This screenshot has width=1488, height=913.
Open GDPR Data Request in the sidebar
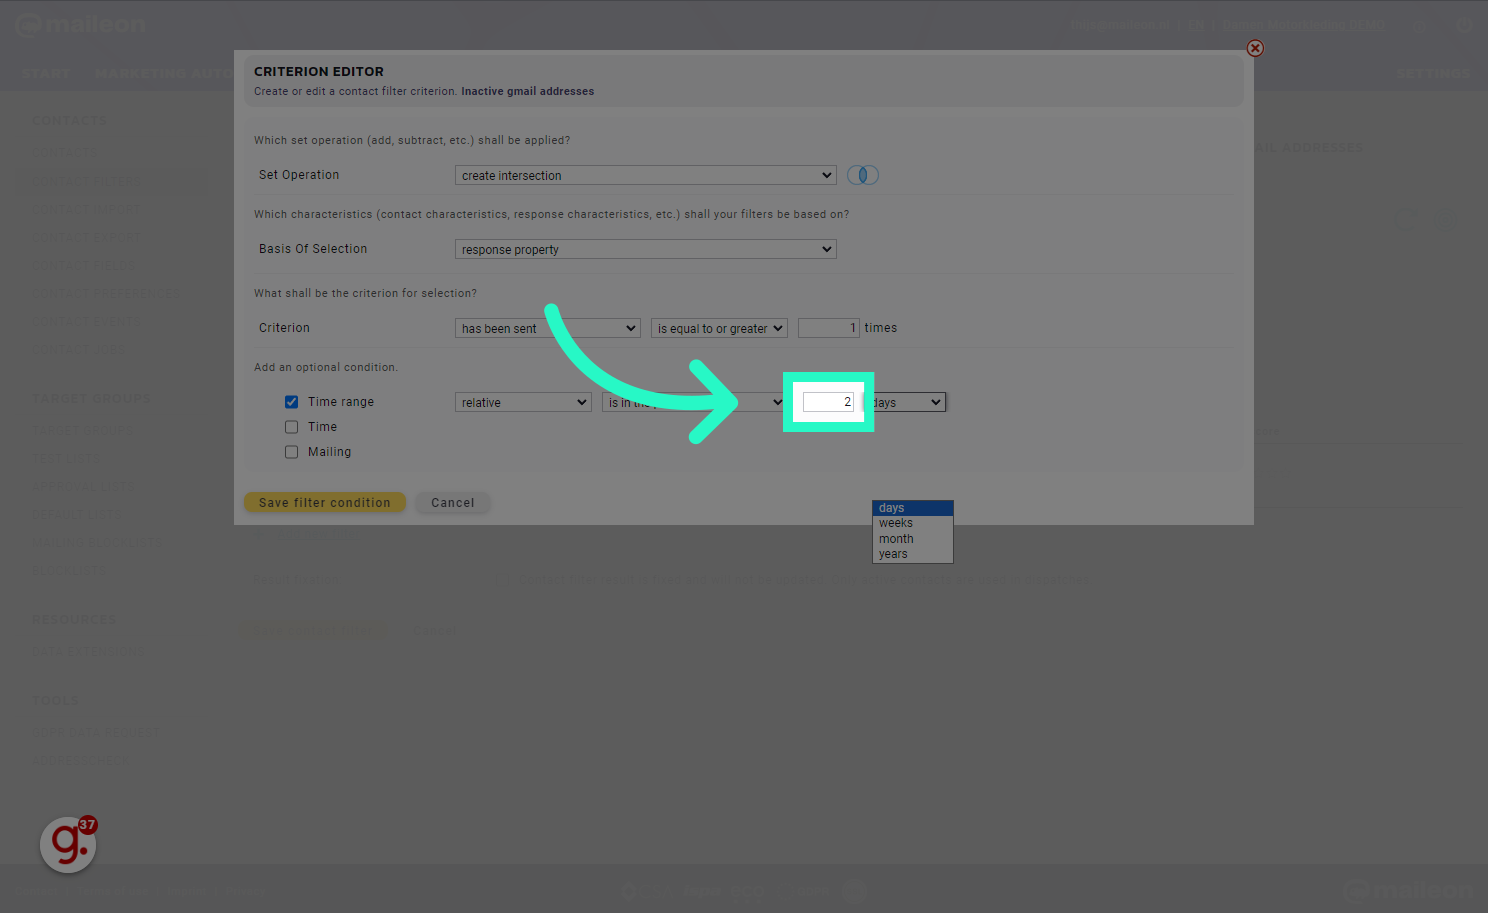pyautogui.click(x=95, y=732)
